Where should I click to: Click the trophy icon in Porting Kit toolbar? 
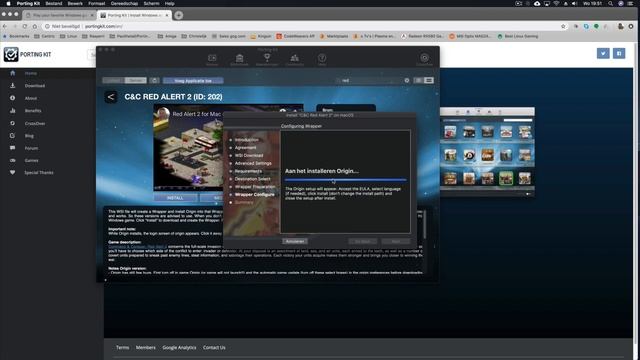[x=267, y=58]
